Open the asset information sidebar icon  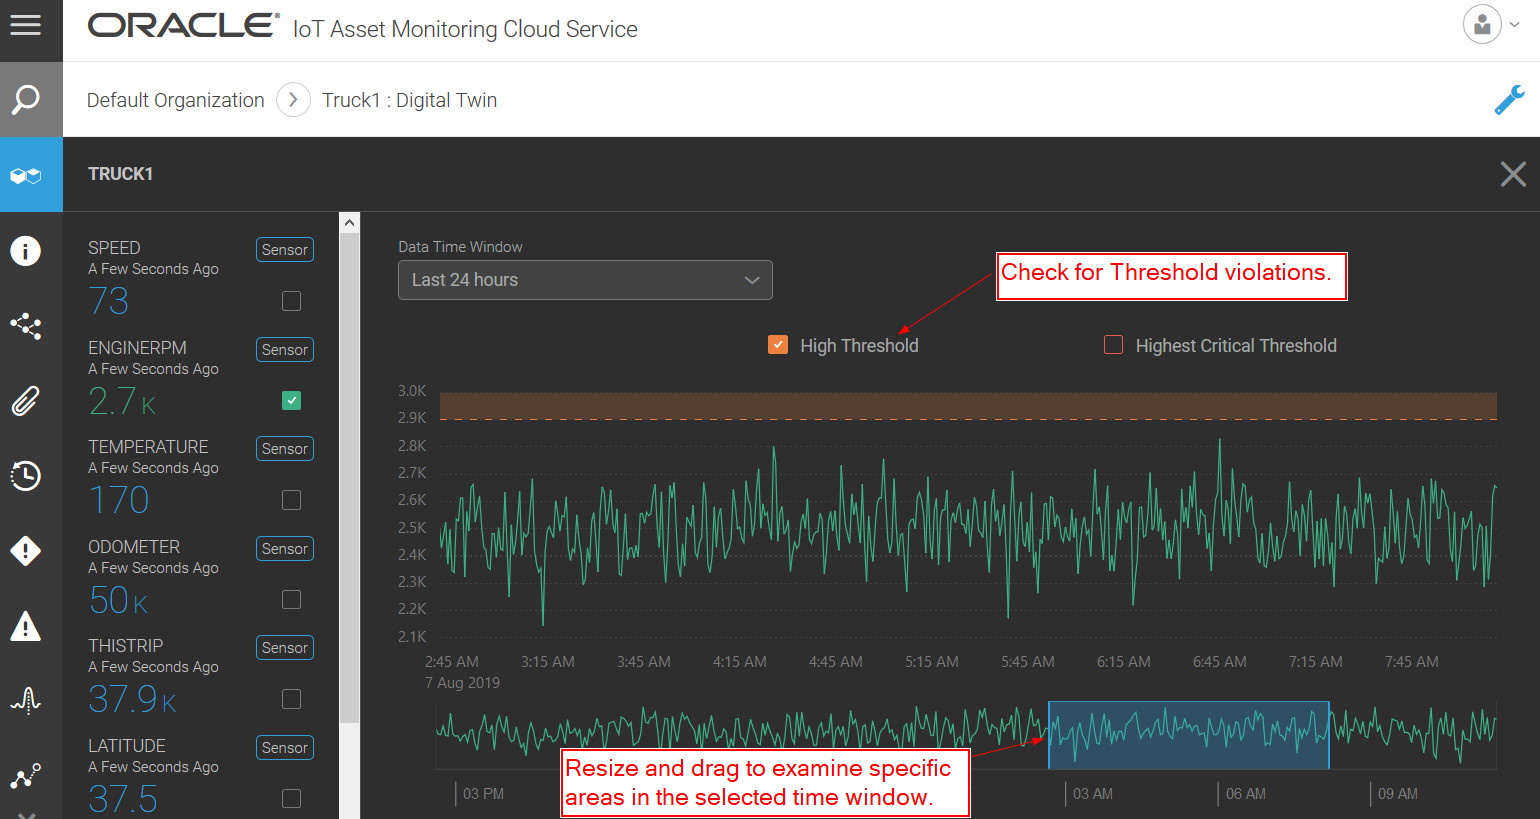(x=26, y=250)
